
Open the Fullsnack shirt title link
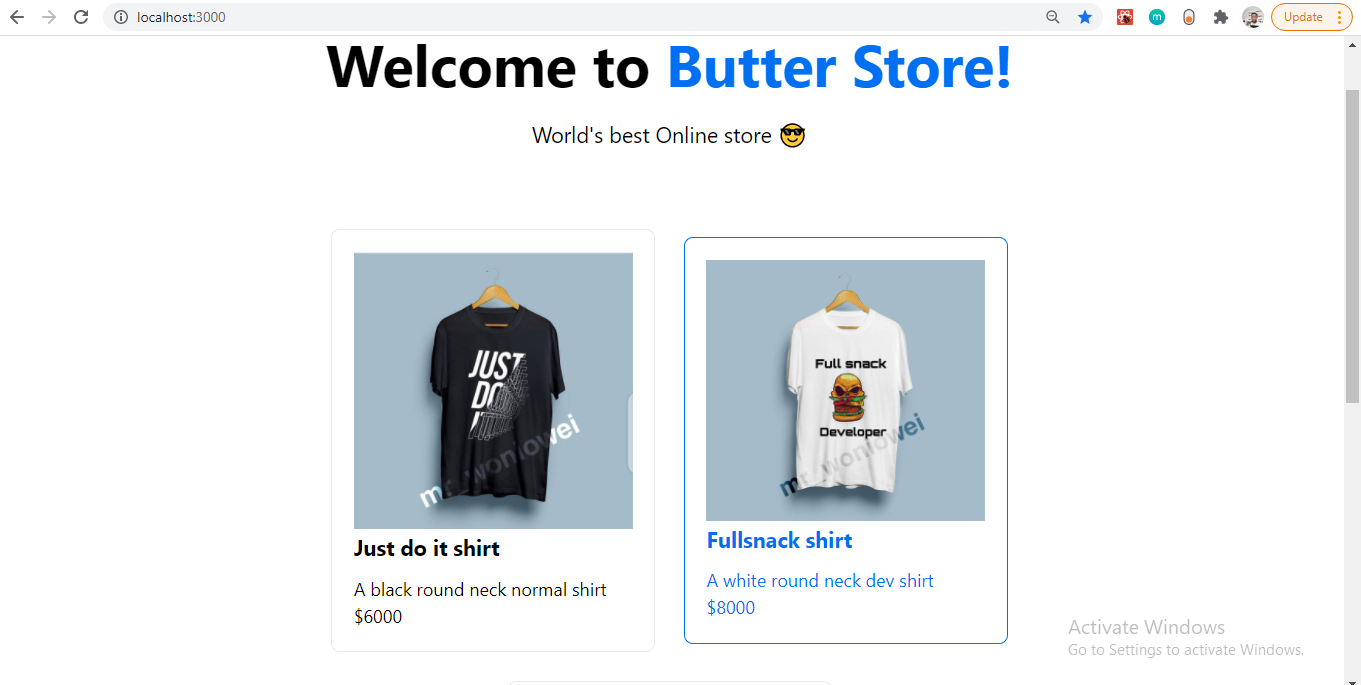[779, 540]
